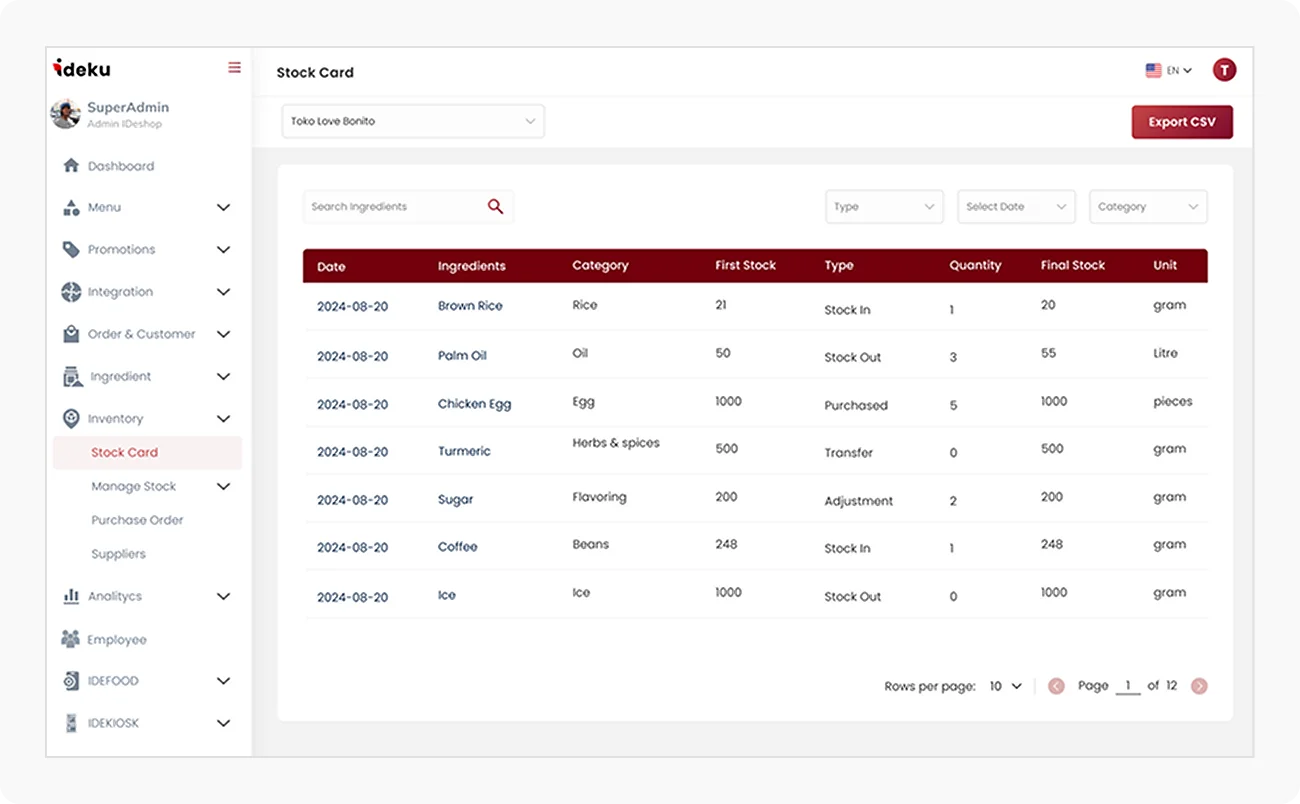Click the Analitycs bar chart icon

pos(71,596)
